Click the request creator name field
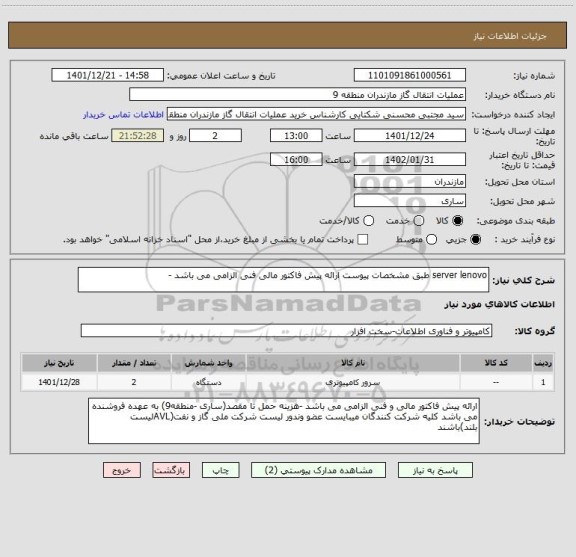This screenshot has height=557, width=576. (x=316, y=114)
